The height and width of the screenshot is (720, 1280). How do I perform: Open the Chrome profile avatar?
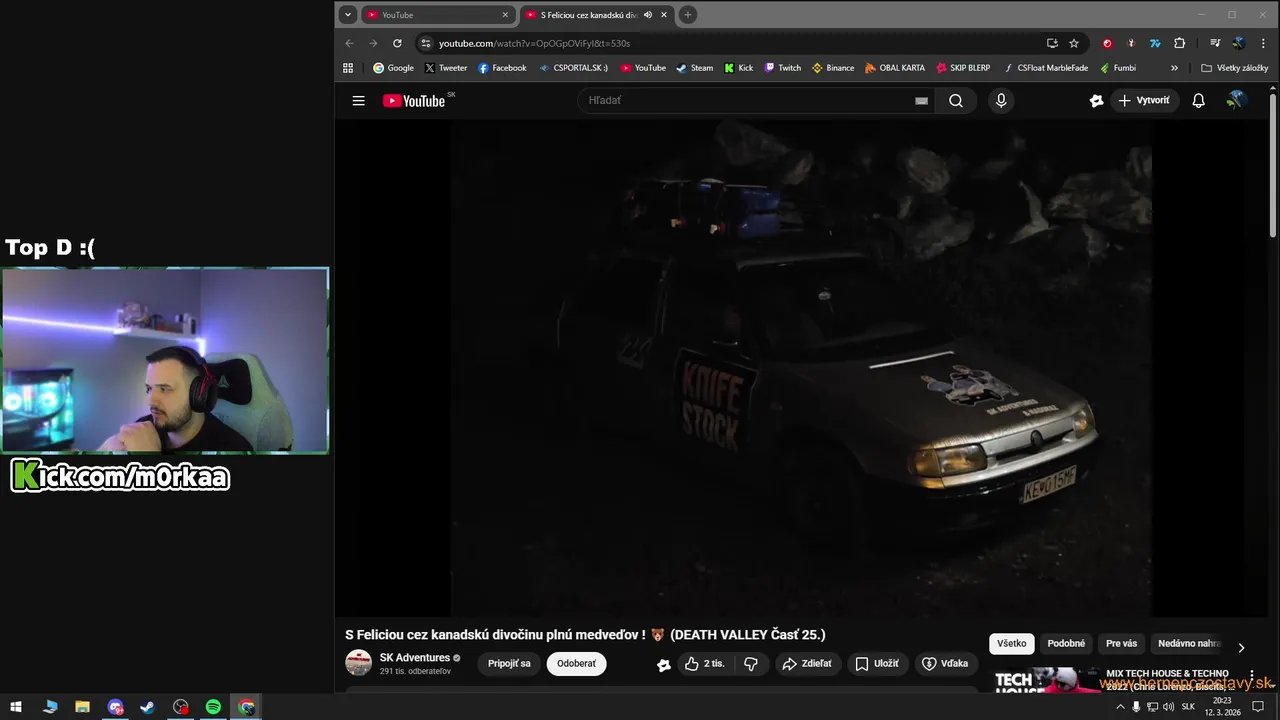(1239, 43)
